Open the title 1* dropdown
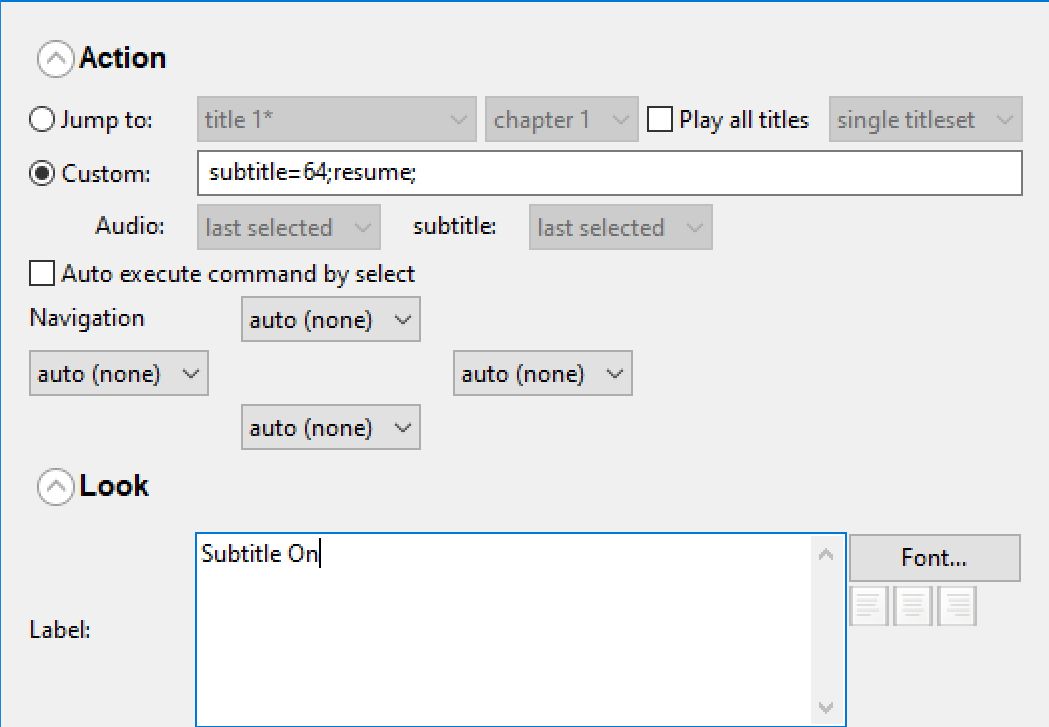 click(x=337, y=120)
